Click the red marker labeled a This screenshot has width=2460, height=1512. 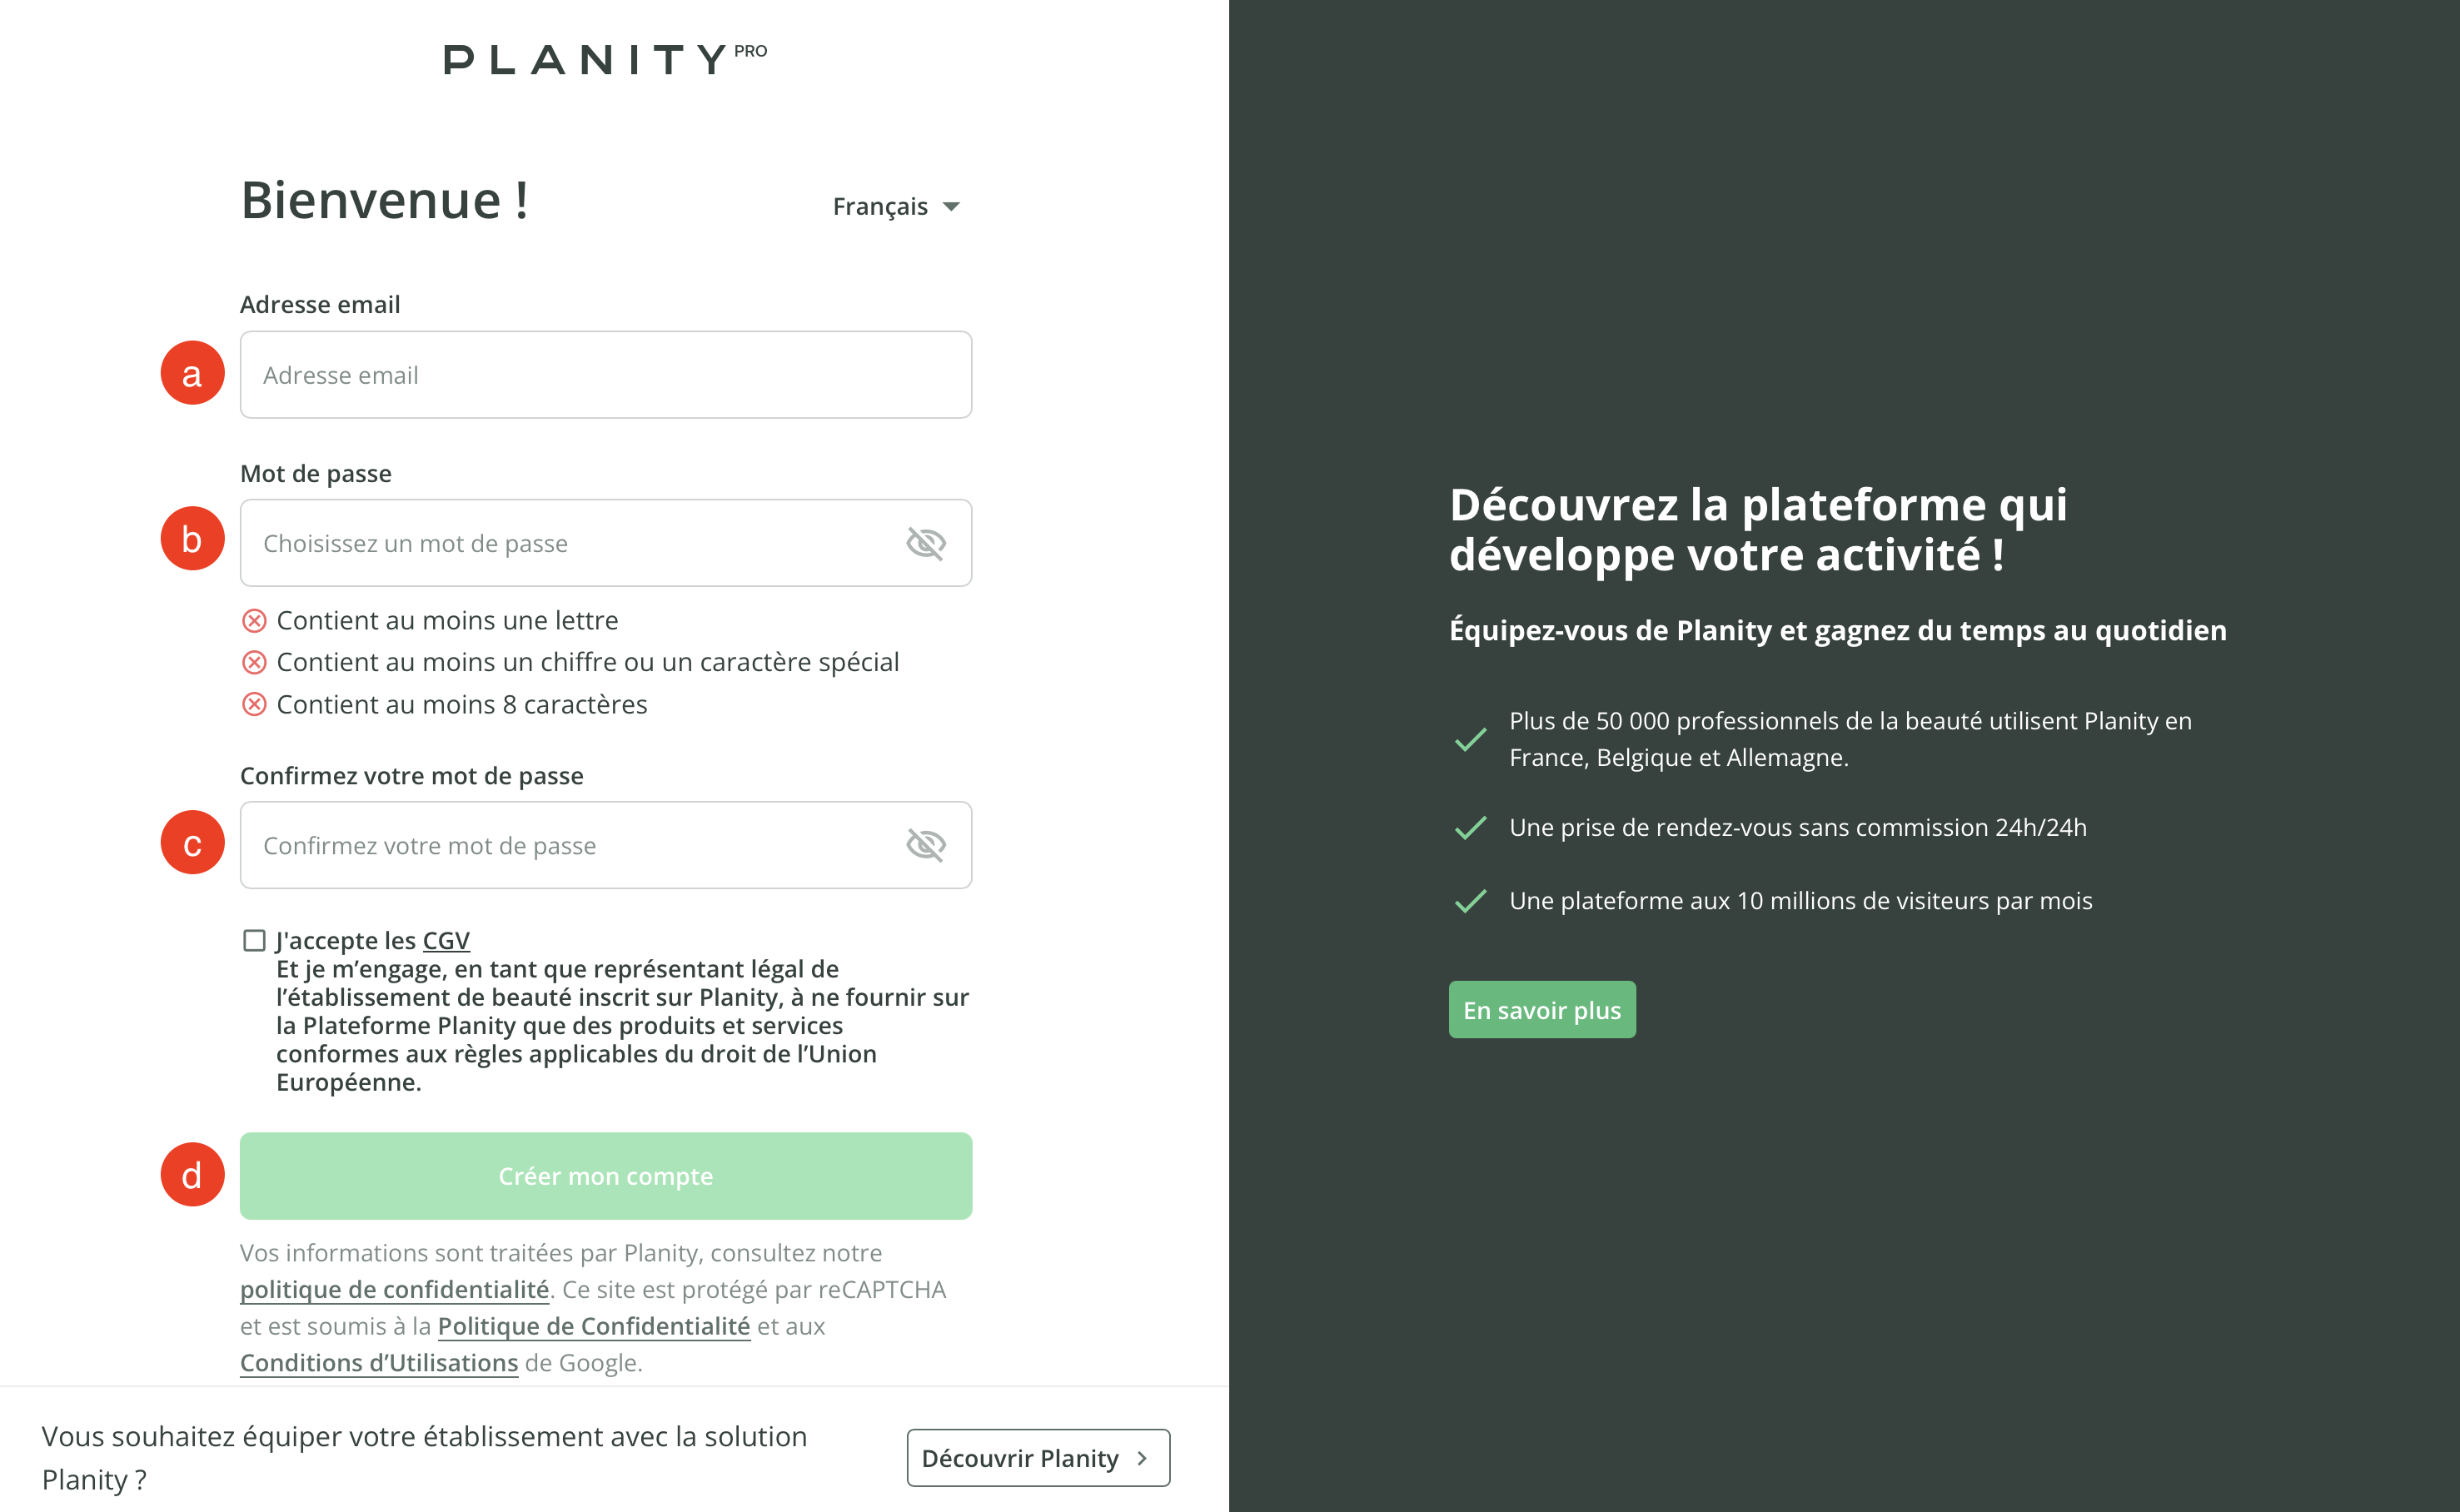[x=192, y=373]
